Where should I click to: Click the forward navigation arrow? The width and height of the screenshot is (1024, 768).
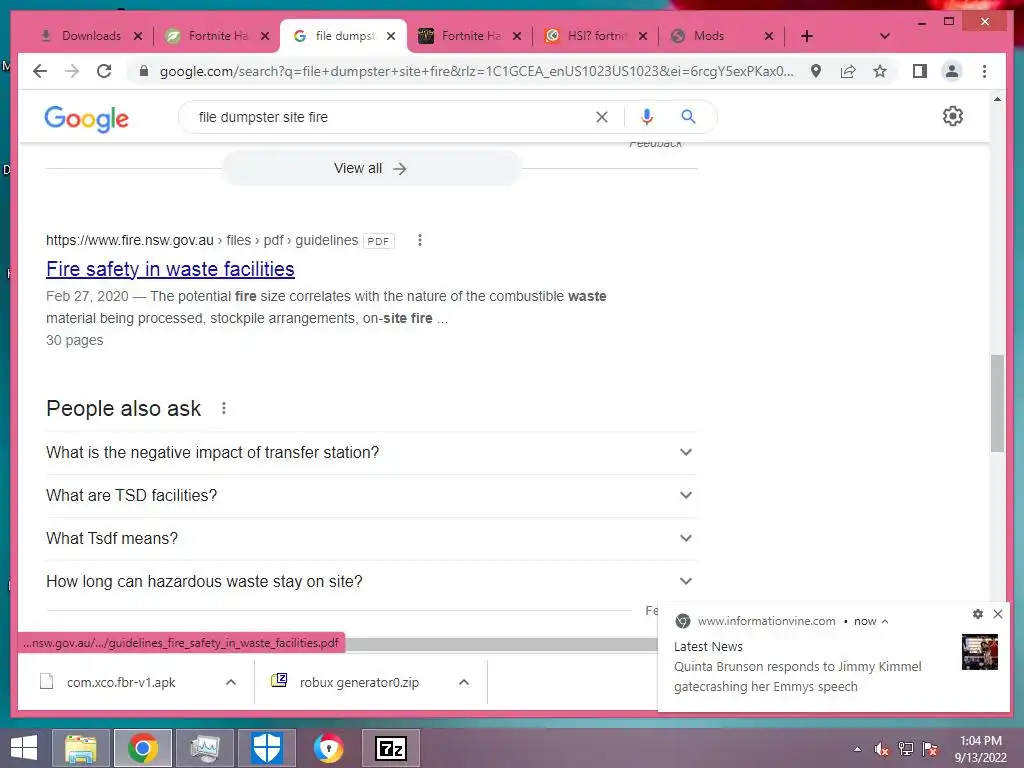72,71
